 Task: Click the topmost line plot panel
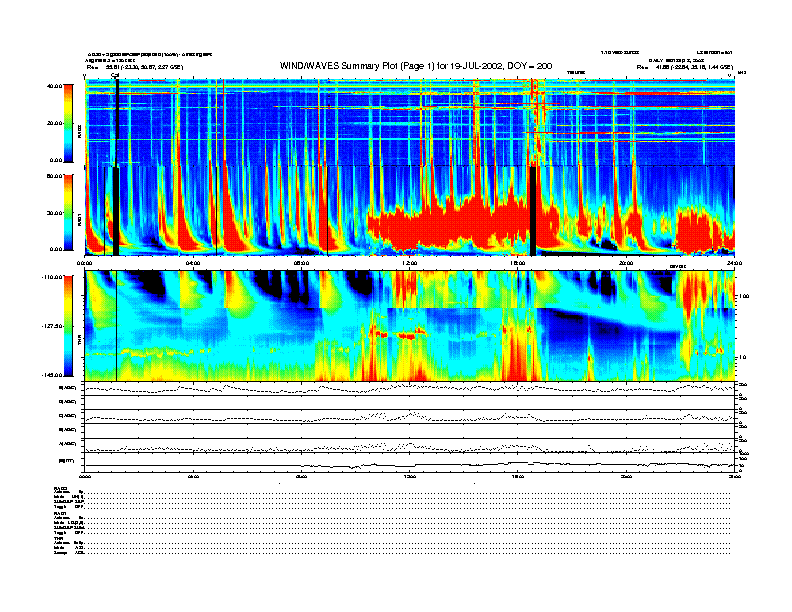tap(410, 388)
